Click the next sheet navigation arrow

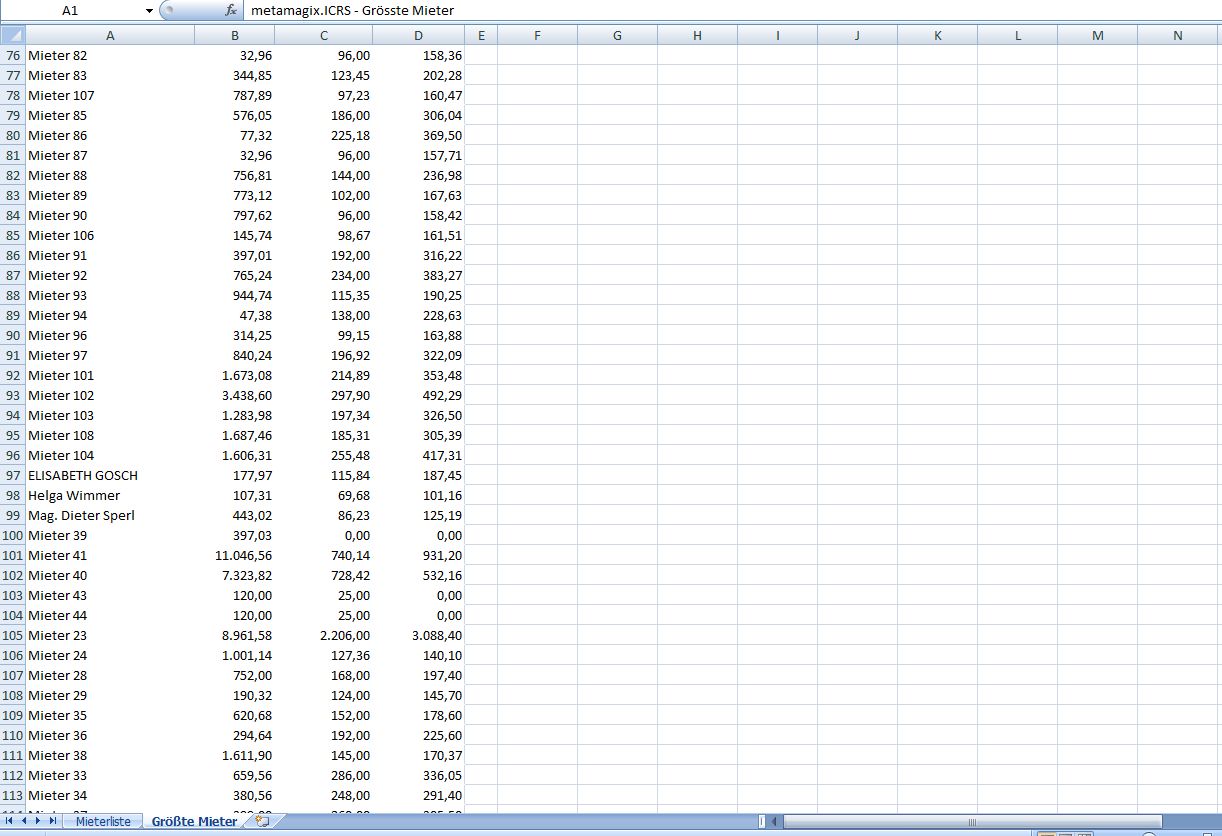[38, 821]
